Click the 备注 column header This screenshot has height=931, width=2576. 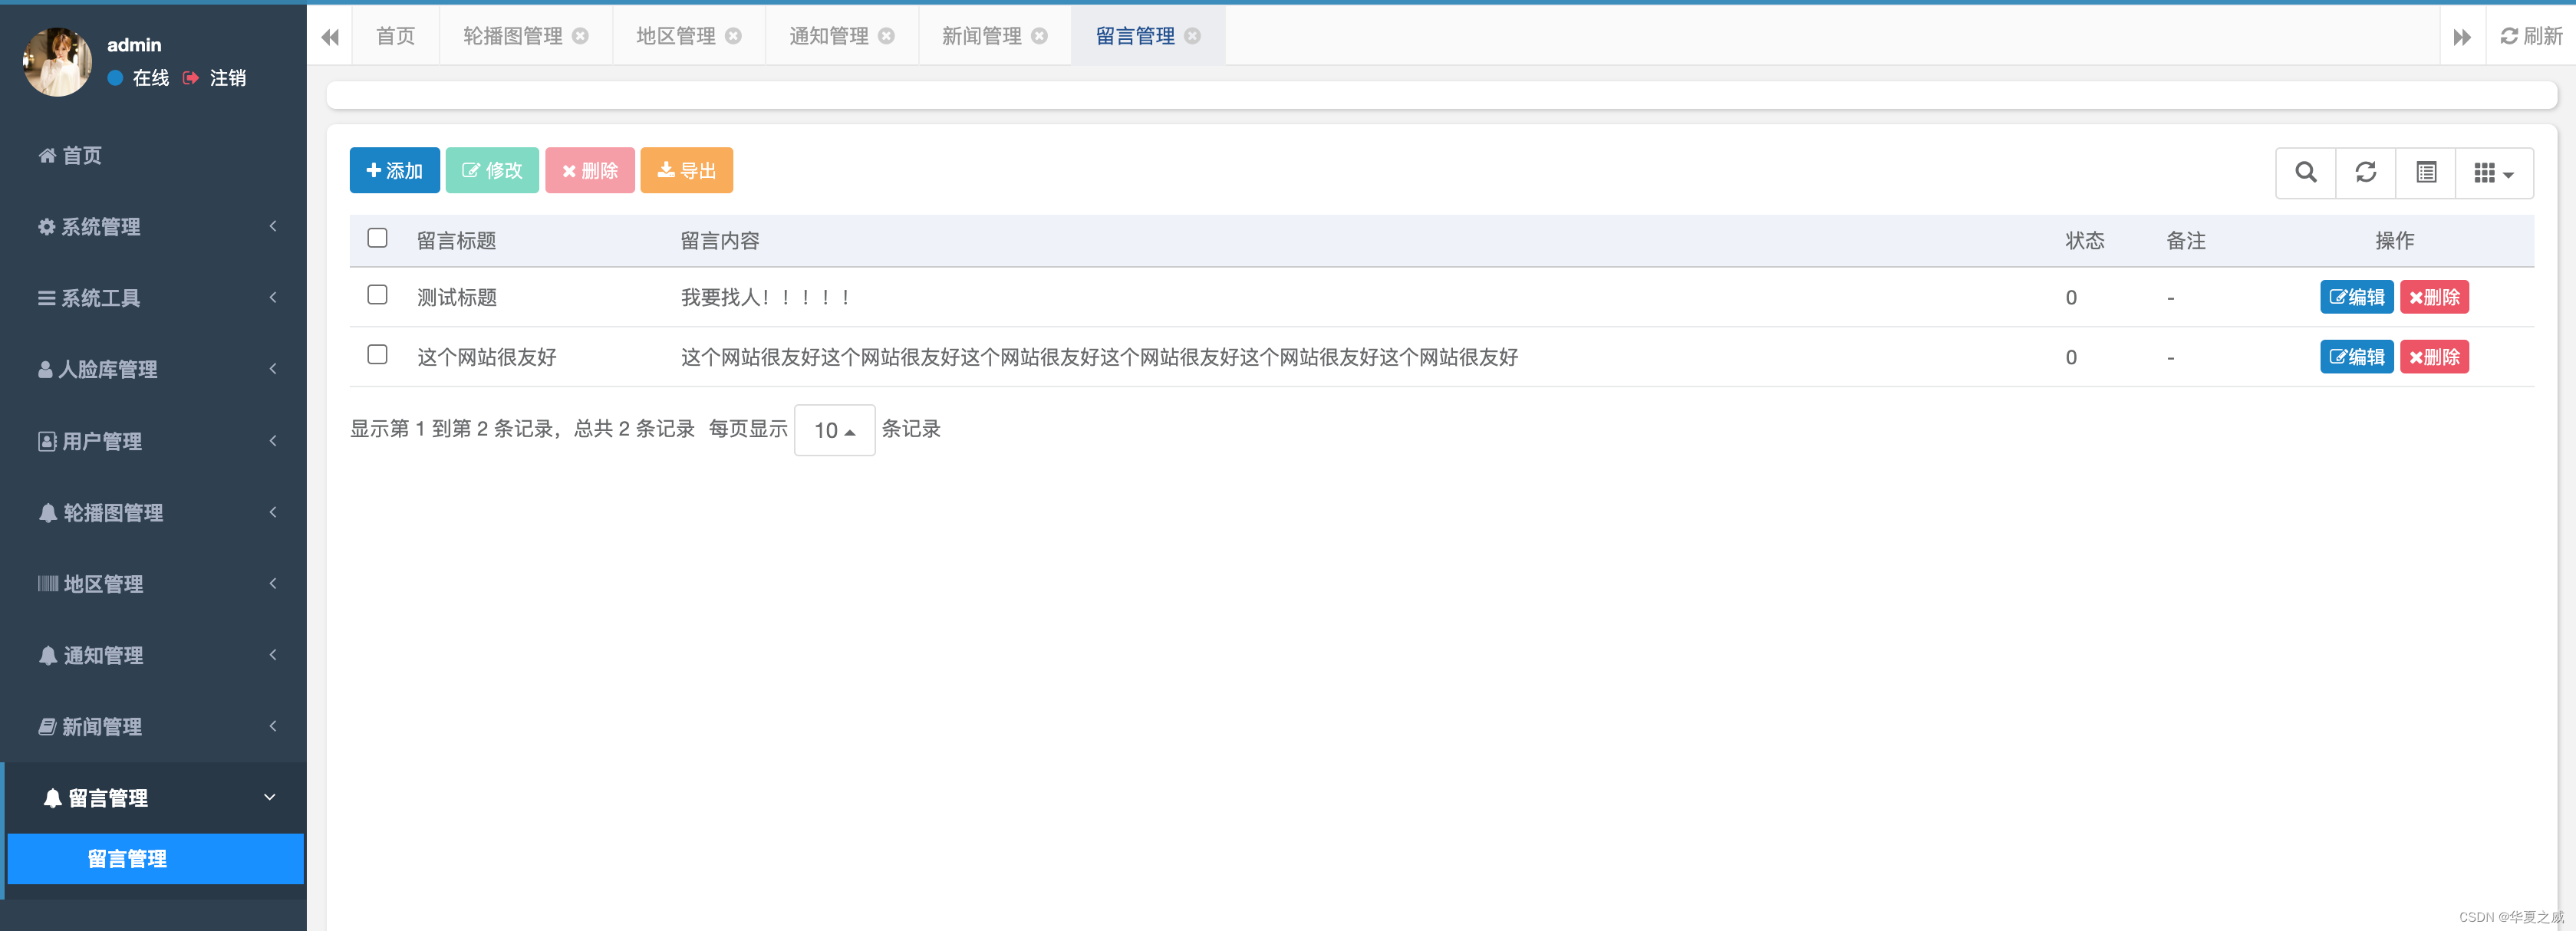(2186, 241)
